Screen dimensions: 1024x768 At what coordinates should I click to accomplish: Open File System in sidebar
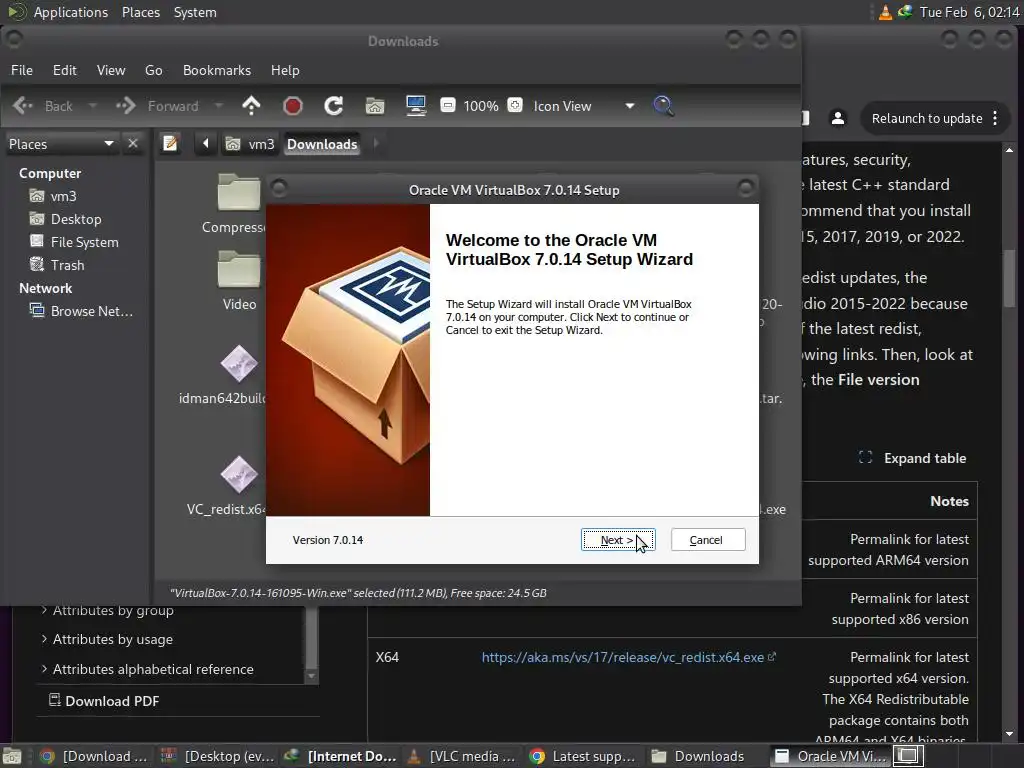pyautogui.click(x=74, y=242)
